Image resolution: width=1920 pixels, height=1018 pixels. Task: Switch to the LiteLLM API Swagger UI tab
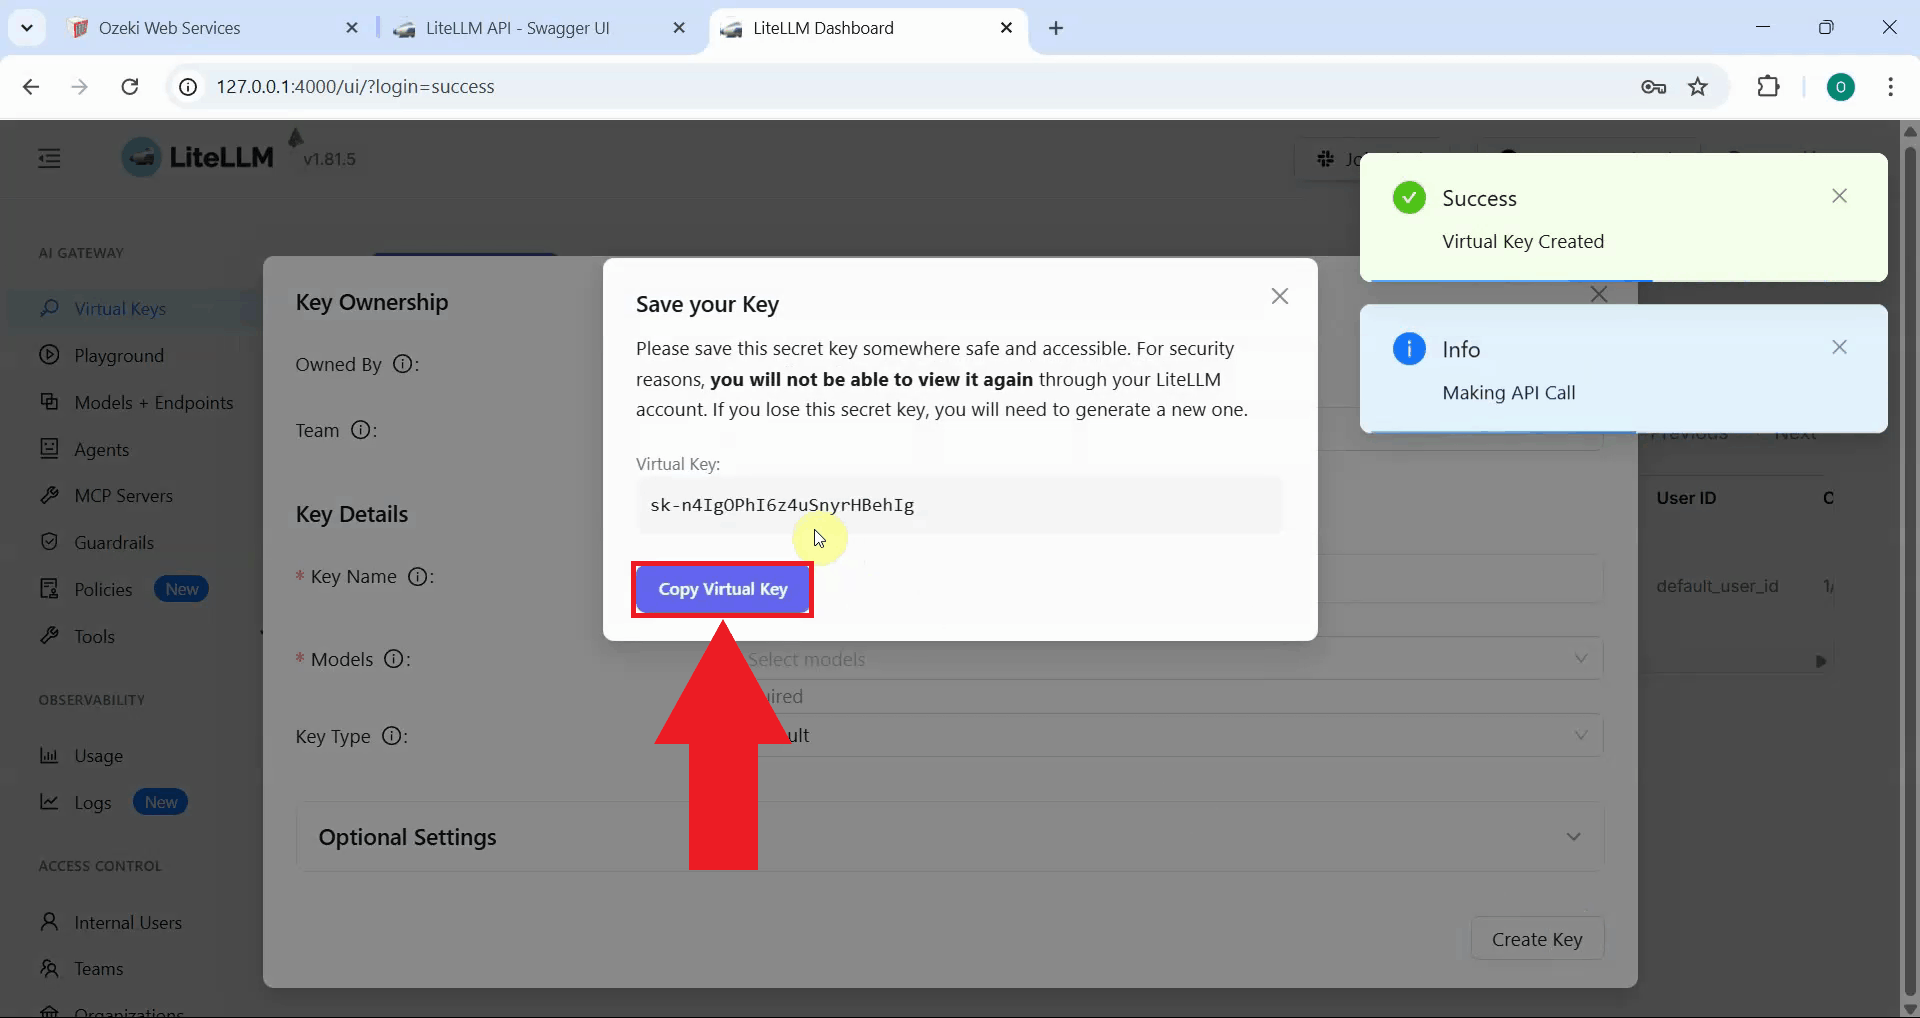(x=516, y=27)
